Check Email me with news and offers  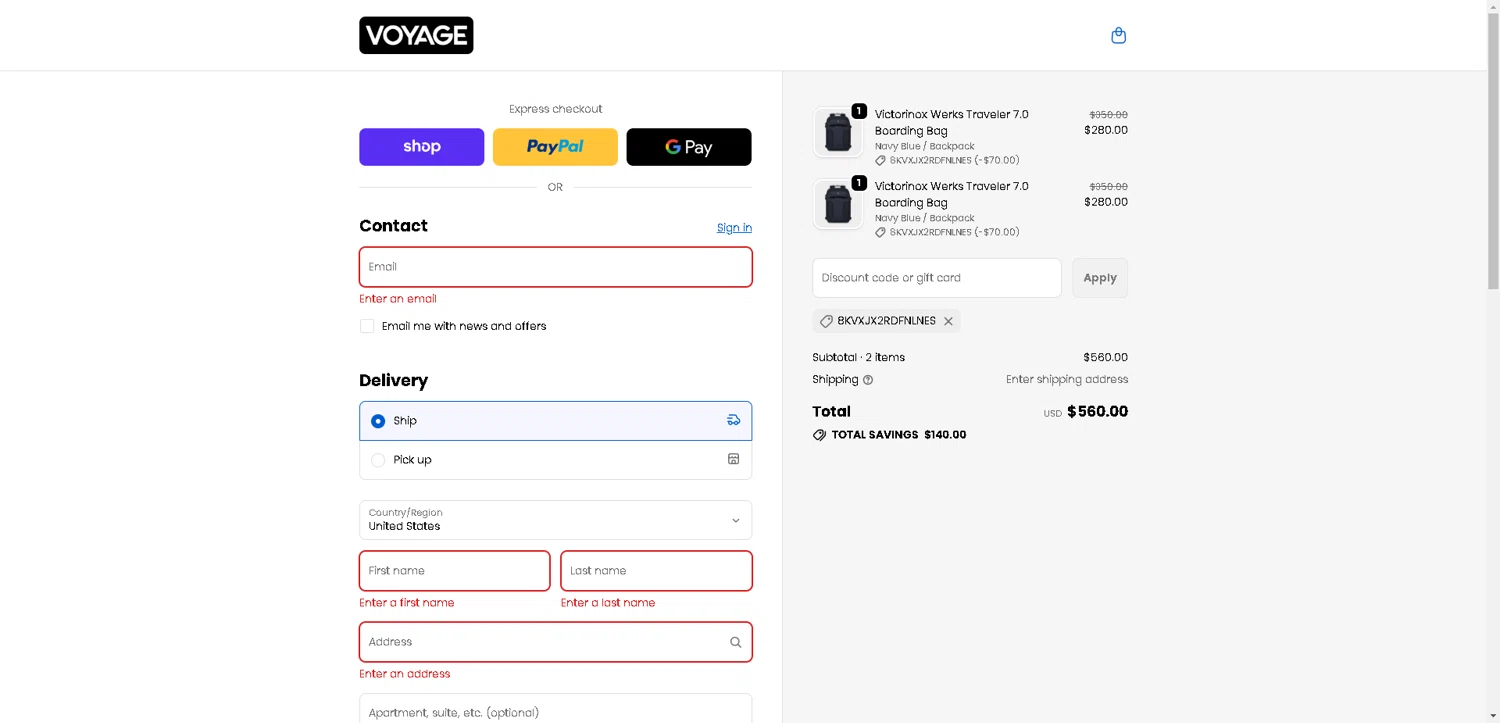pyautogui.click(x=367, y=326)
